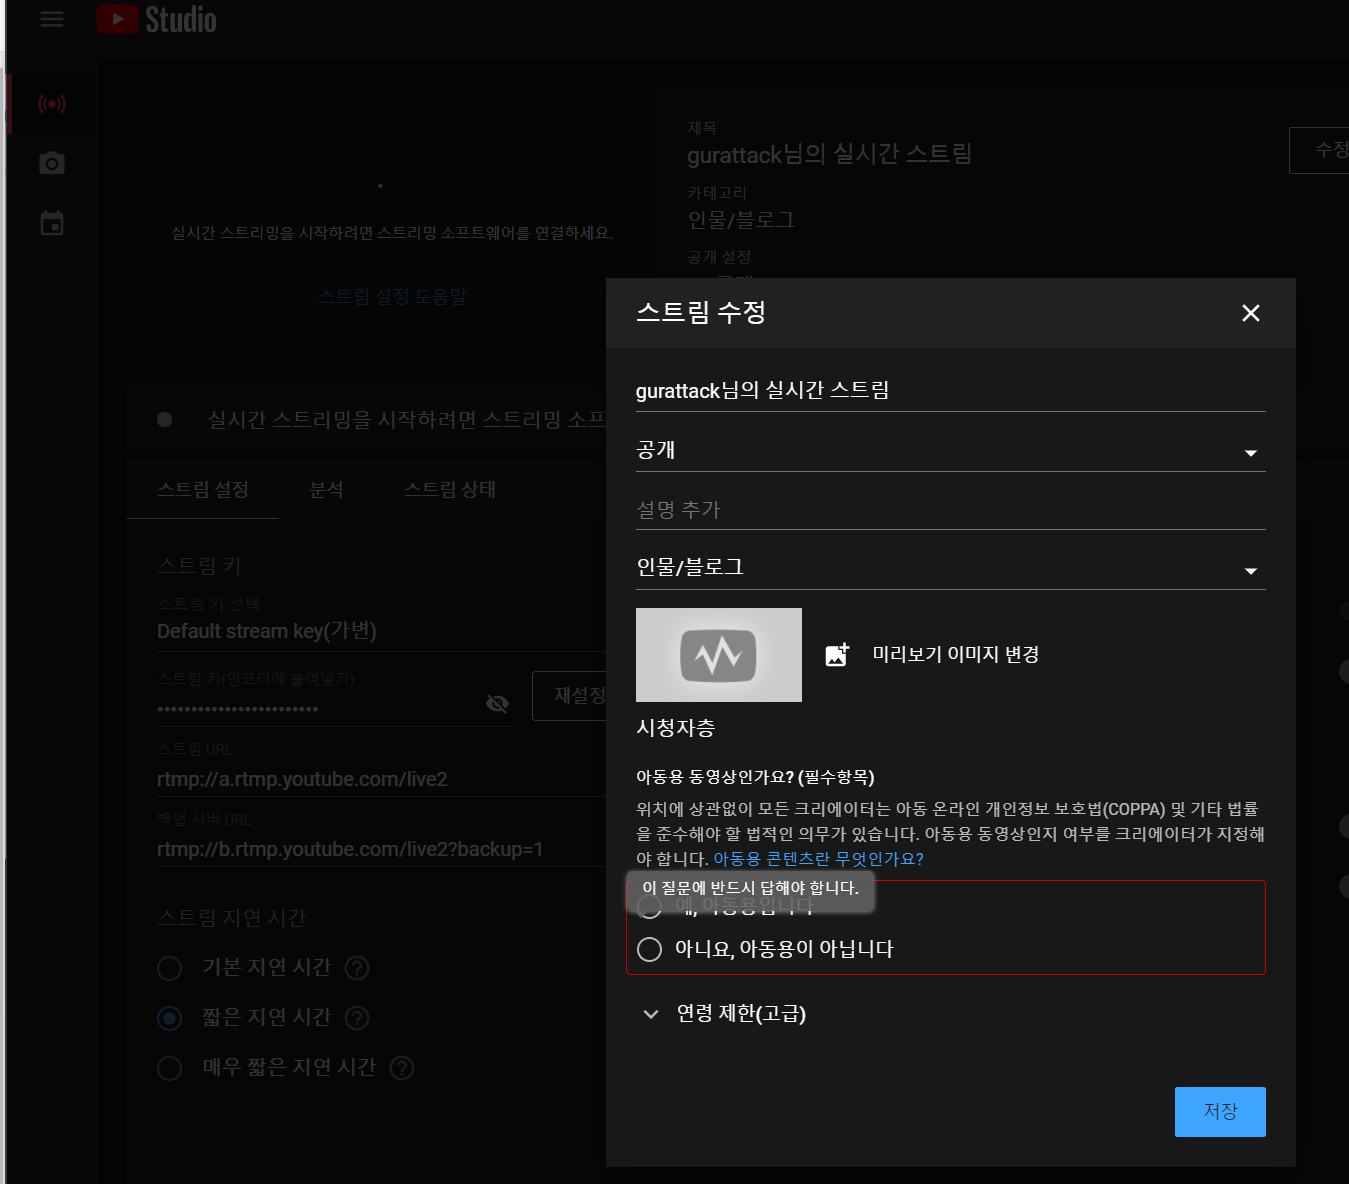Select 예, 아동용입니다 radio option

(x=650, y=906)
